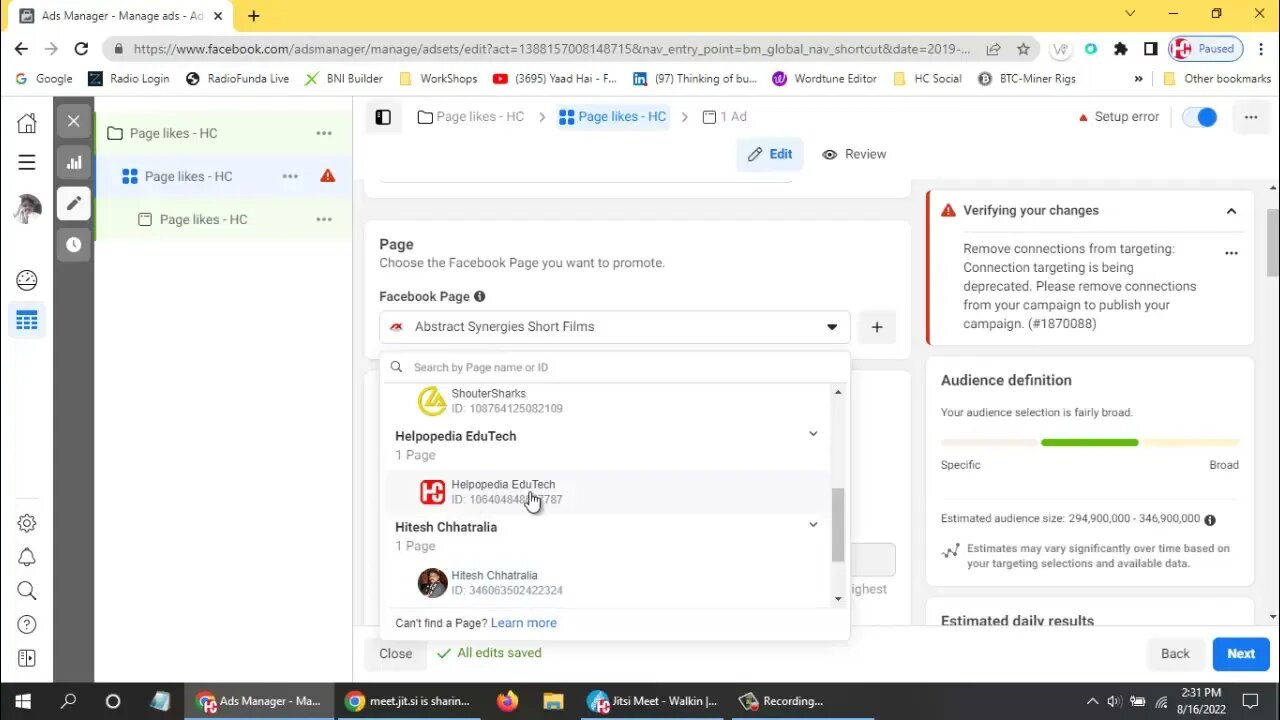This screenshot has height=720, width=1280.
Task: Click the browser address bar URL
Action: [550, 48]
